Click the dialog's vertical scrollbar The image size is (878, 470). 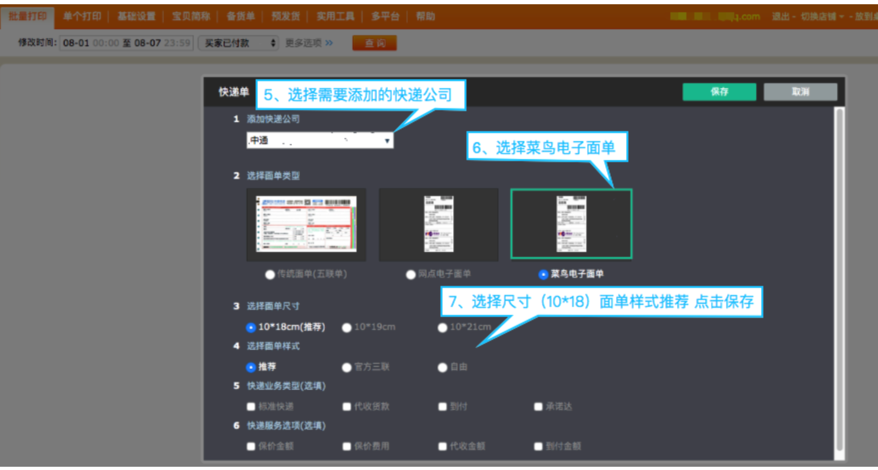pyautogui.click(x=839, y=280)
